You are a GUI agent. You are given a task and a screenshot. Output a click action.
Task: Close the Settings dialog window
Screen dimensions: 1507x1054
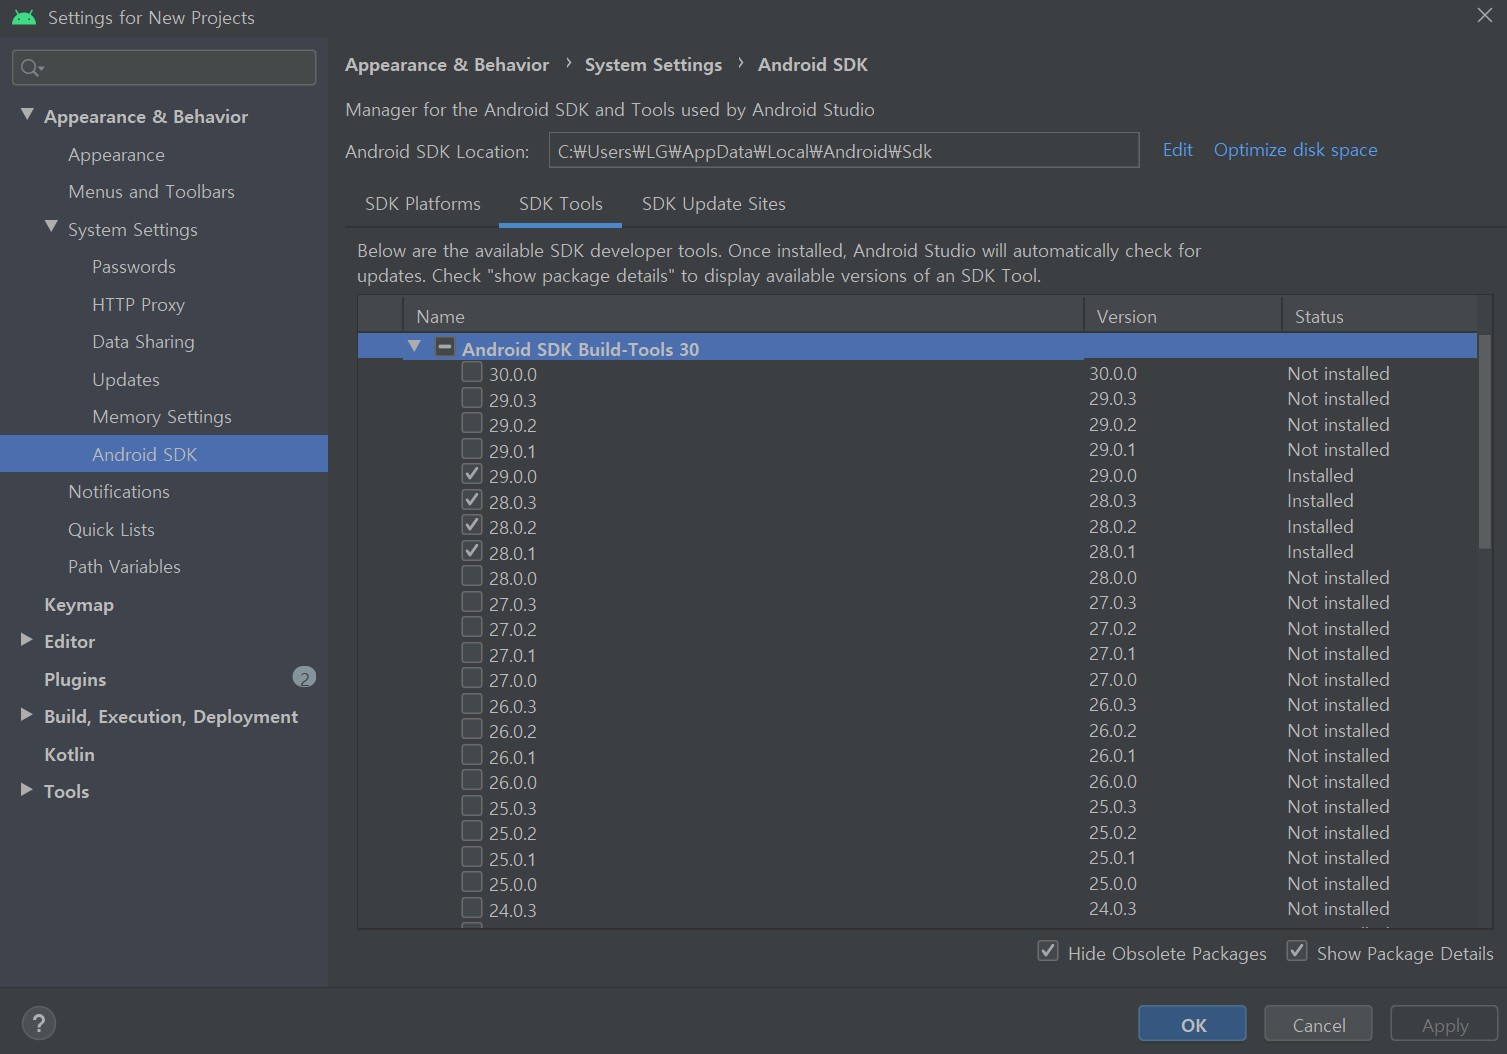[x=1484, y=15]
